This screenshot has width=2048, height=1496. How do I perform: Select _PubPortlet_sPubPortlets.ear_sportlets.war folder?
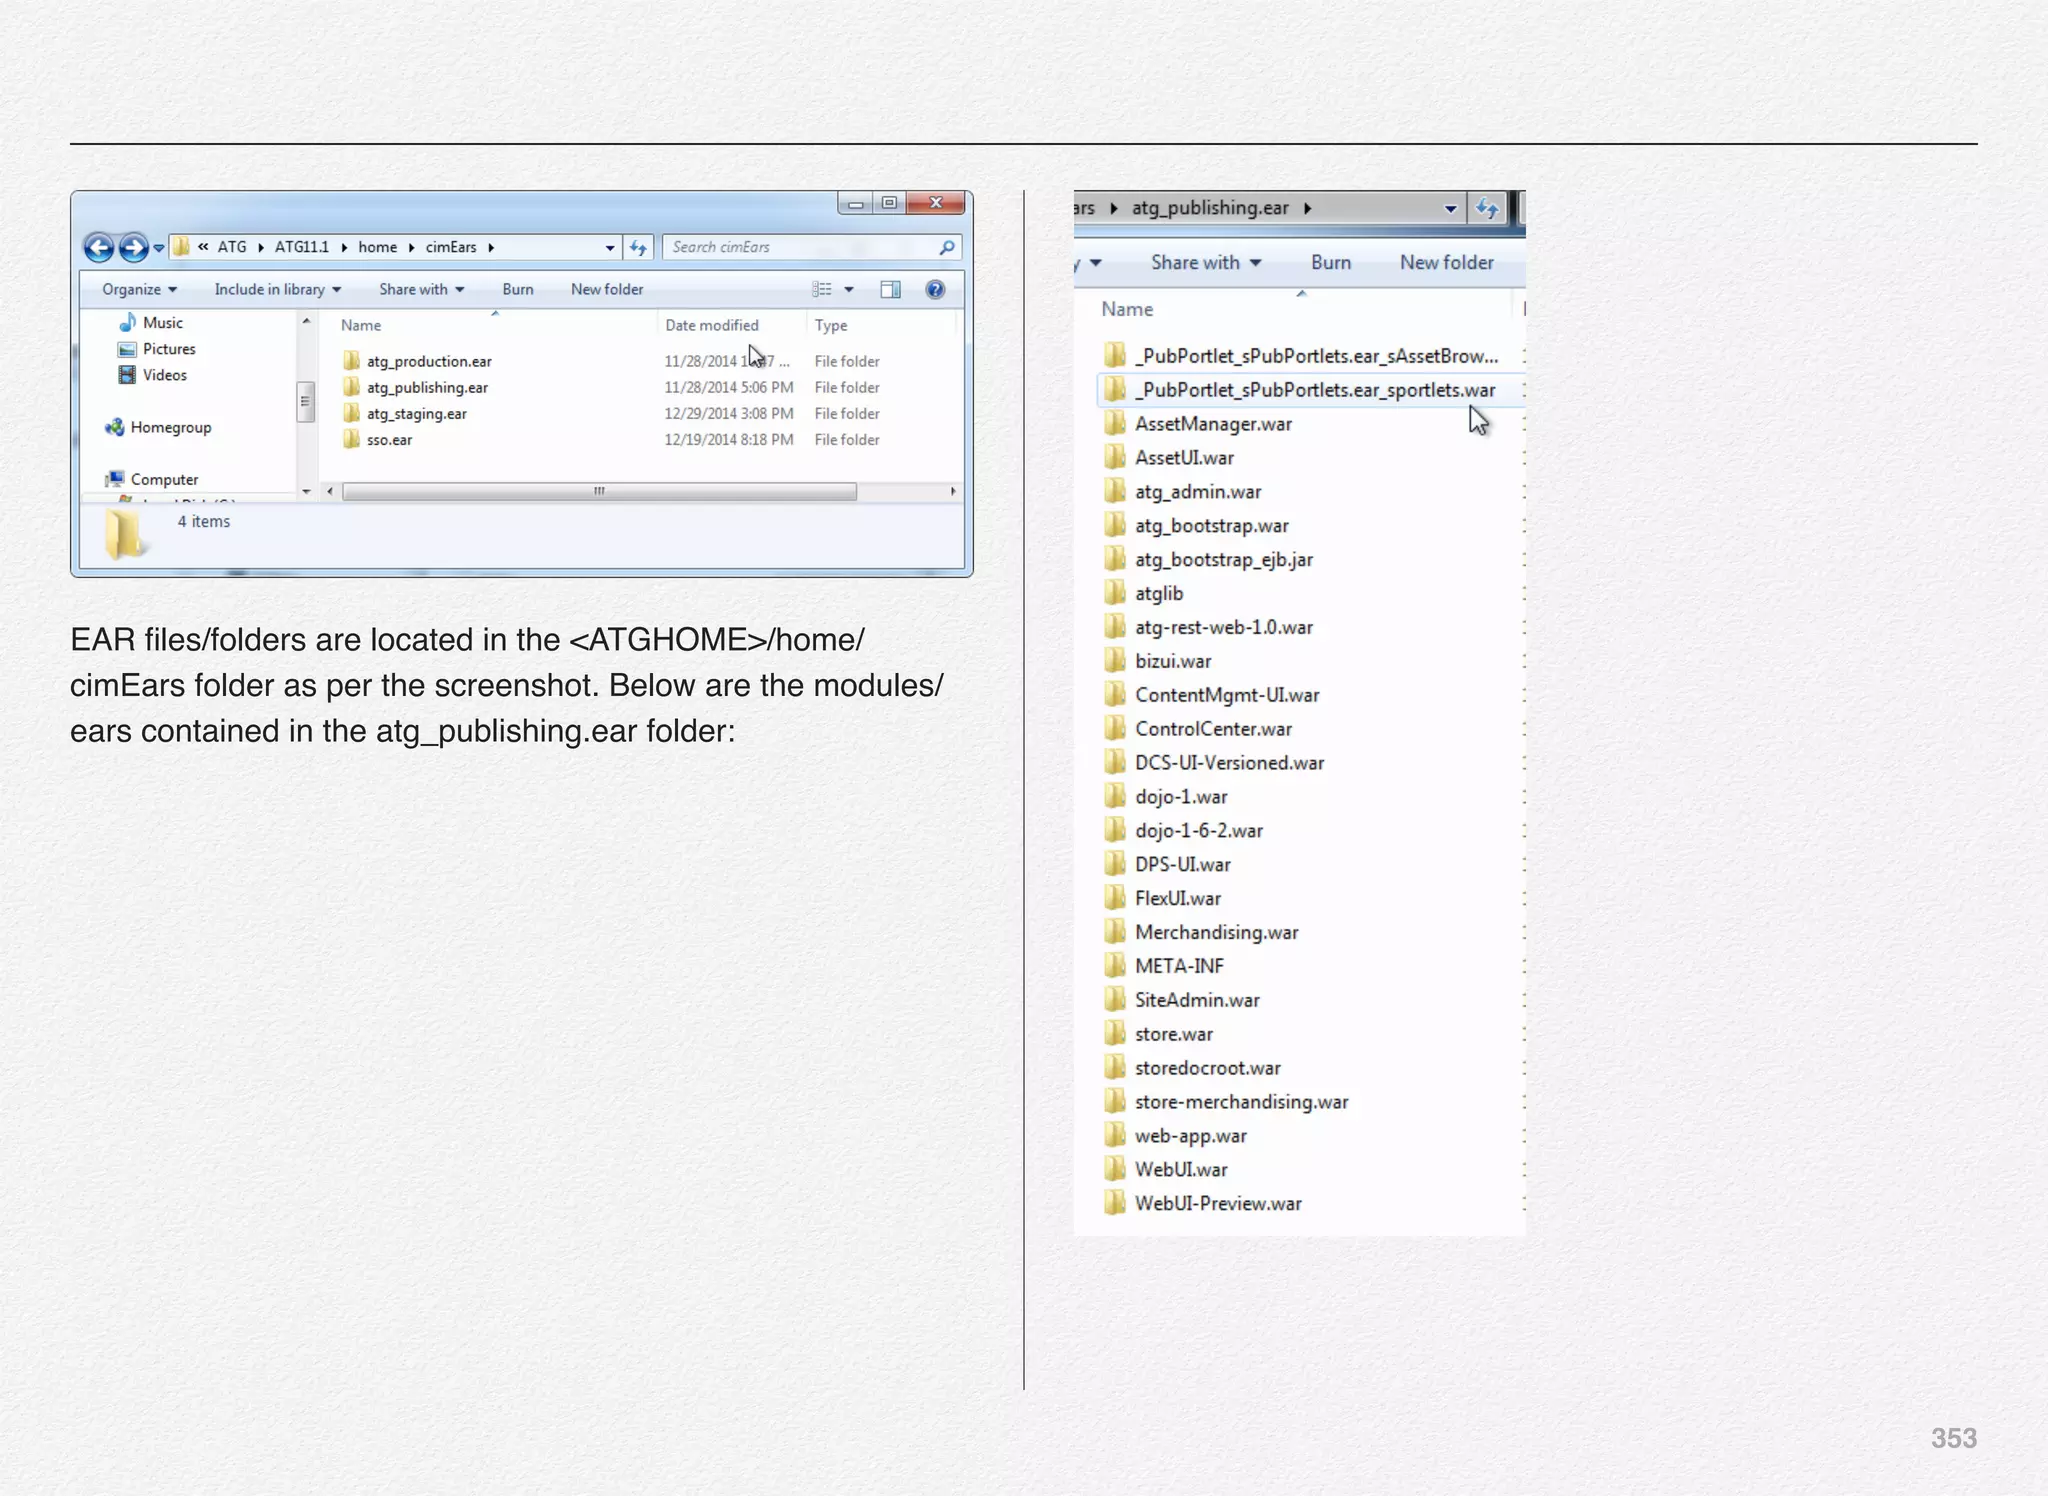(x=1311, y=390)
